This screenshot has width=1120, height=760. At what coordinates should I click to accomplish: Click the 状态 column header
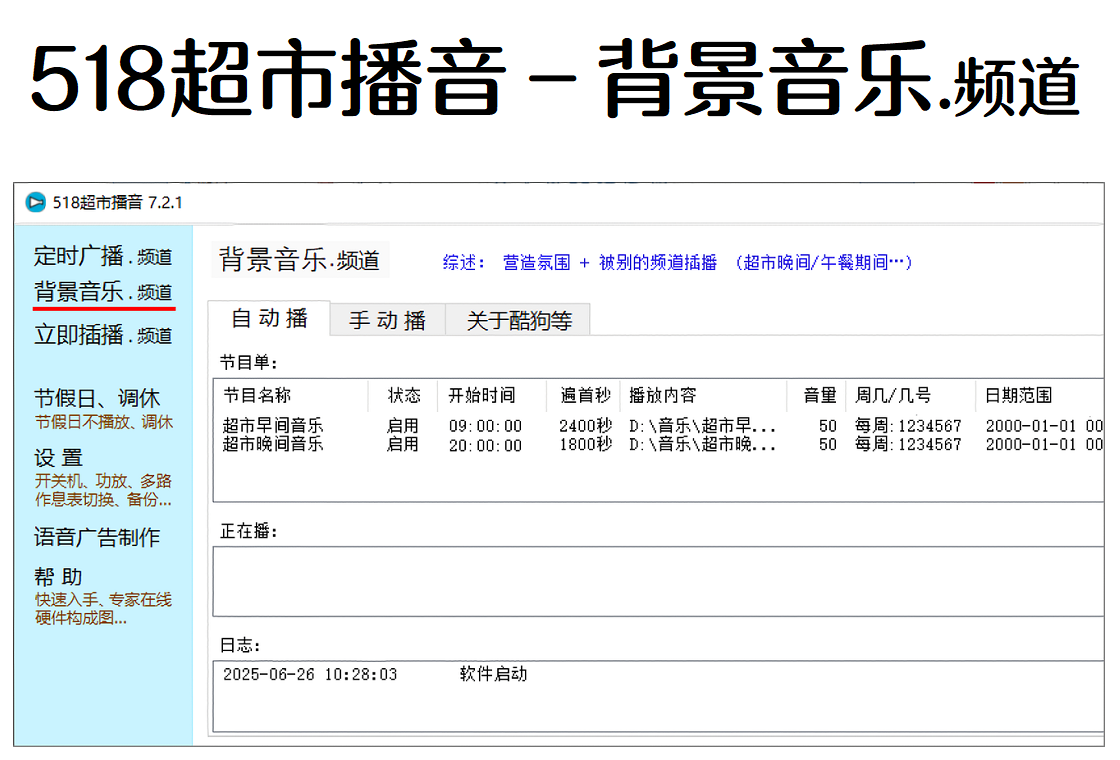[404, 395]
